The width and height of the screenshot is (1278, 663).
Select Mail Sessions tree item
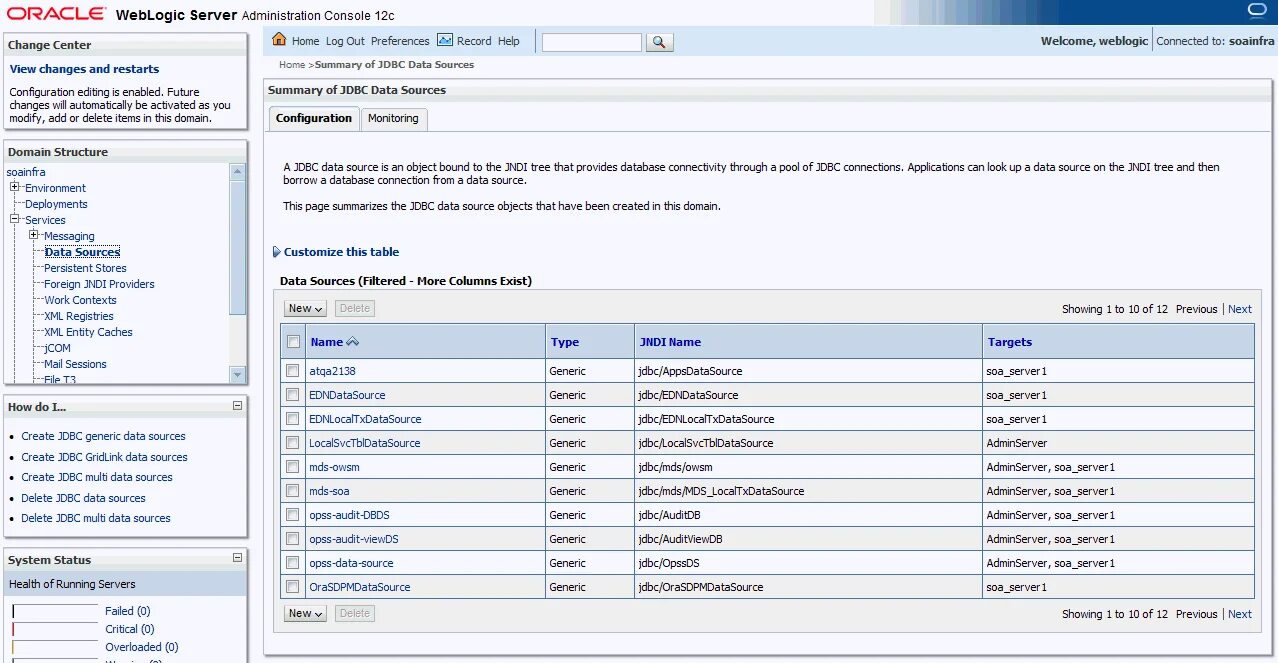pos(75,364)
